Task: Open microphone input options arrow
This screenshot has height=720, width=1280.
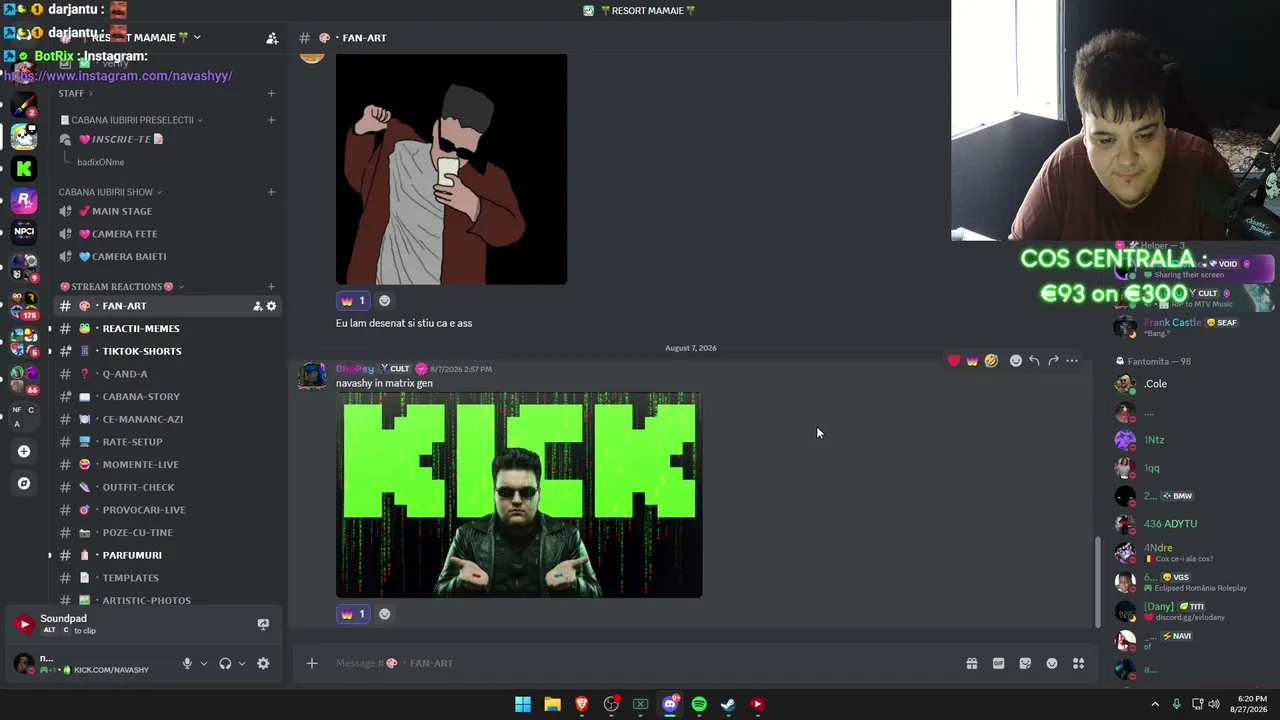Action: point(203,663)
